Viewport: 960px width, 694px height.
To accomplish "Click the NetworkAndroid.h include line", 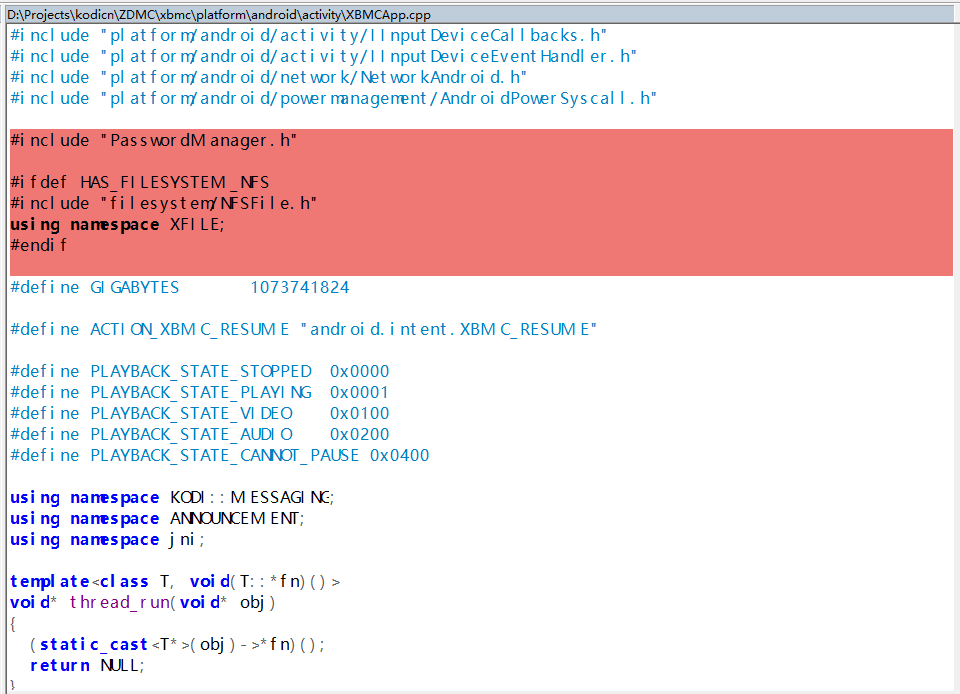I will [269, 77].
